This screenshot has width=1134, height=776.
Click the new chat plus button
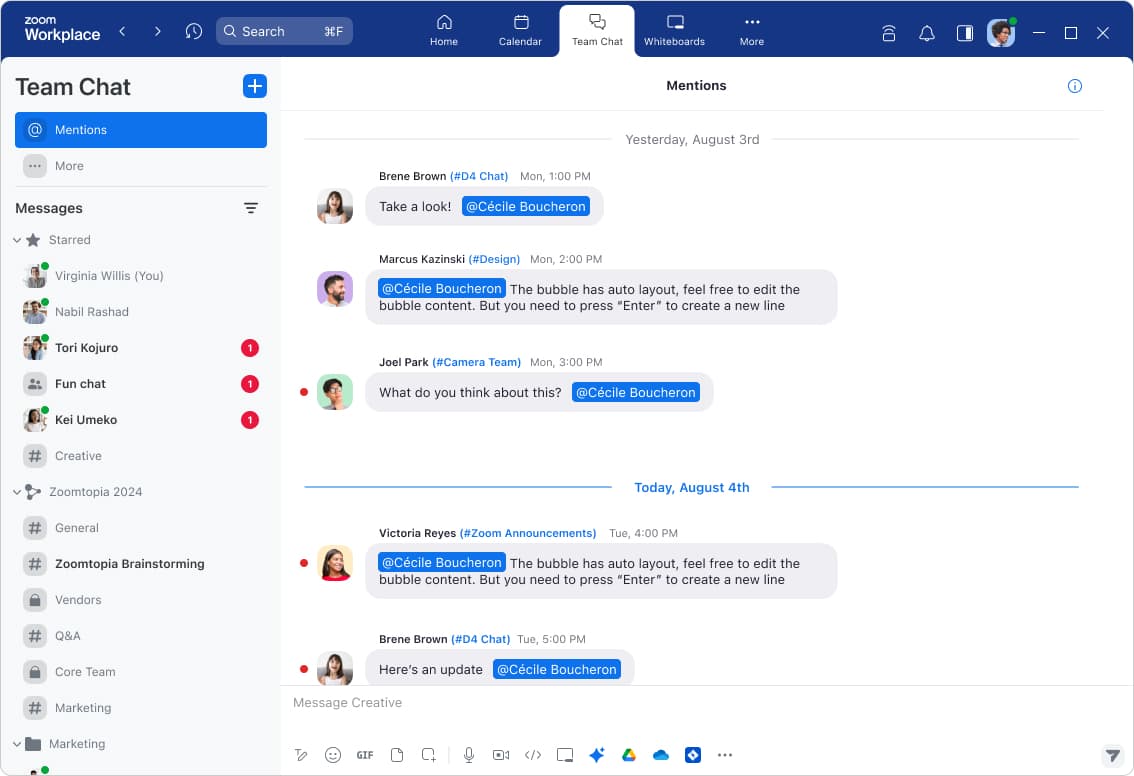click(255, 86)
